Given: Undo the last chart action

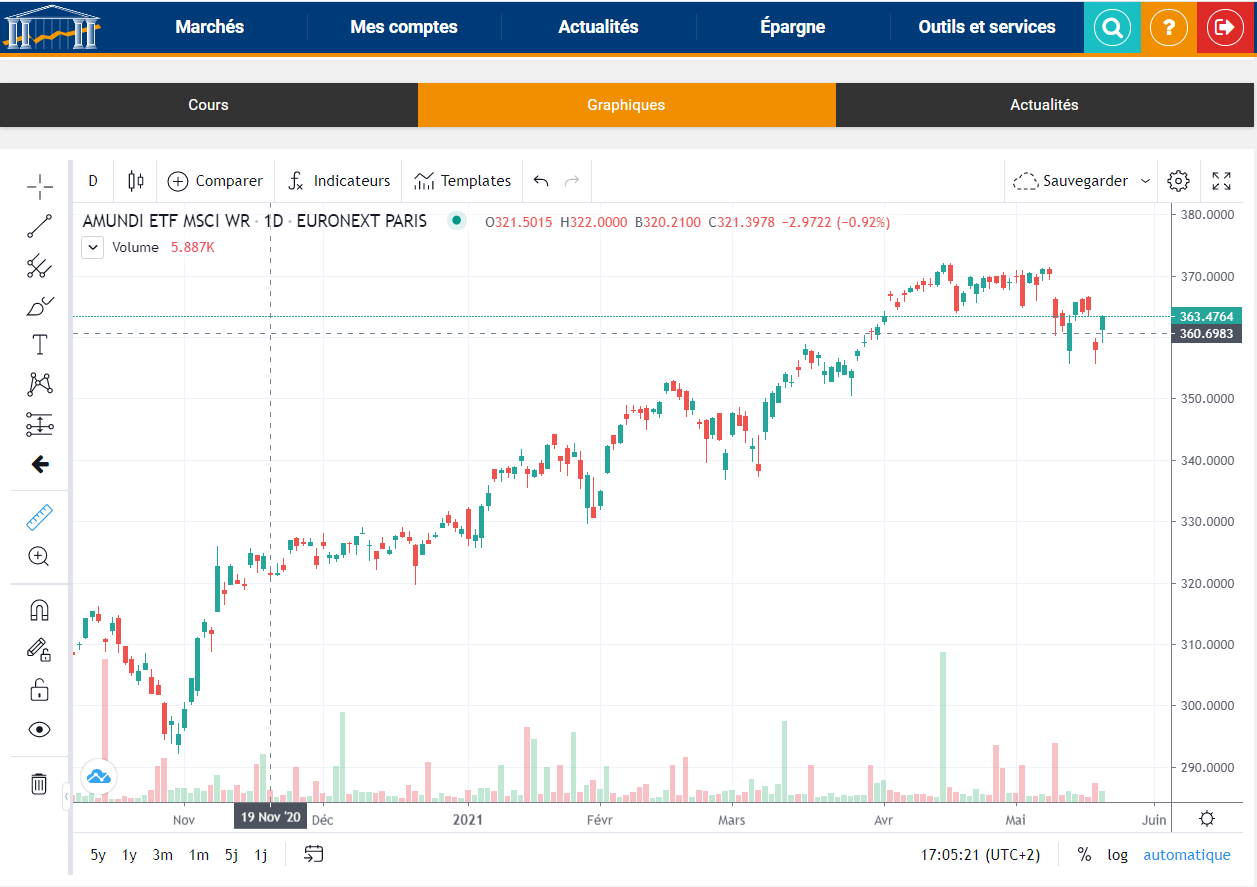Looking at the screenshot, I should [x=541, y=181].
